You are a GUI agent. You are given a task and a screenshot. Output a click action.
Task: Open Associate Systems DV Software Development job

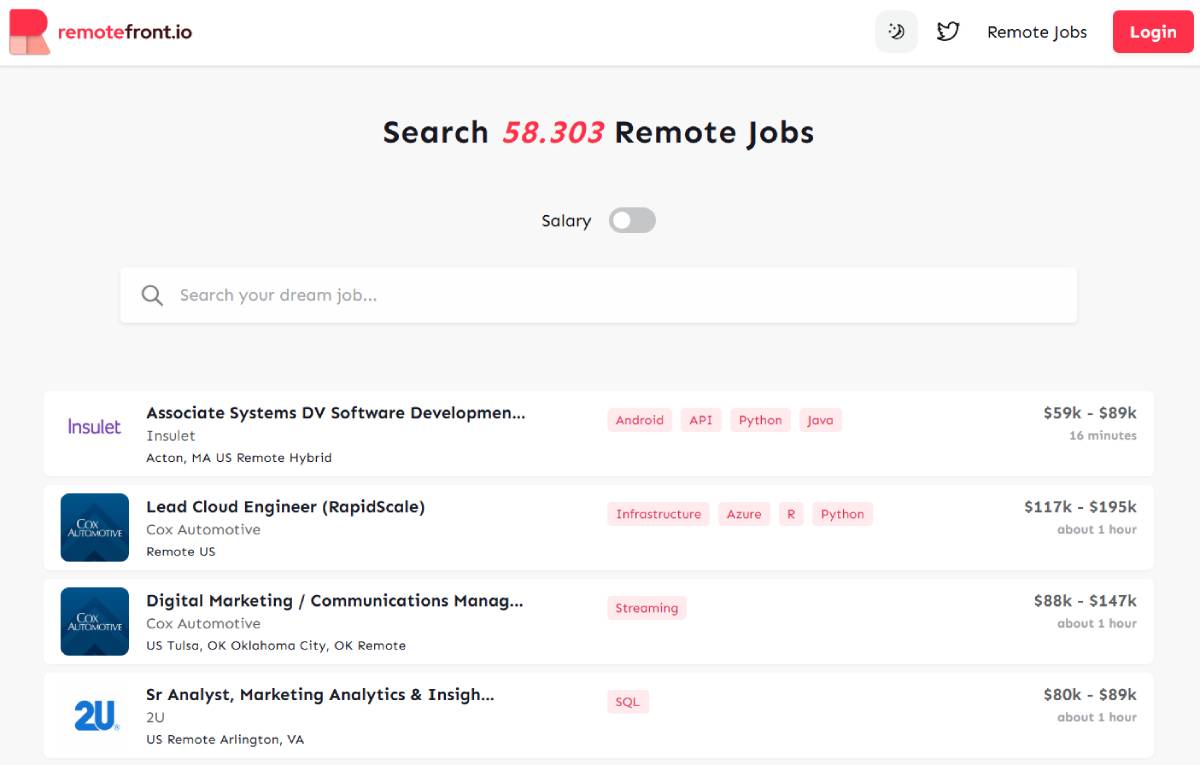(x=335, y=413)
